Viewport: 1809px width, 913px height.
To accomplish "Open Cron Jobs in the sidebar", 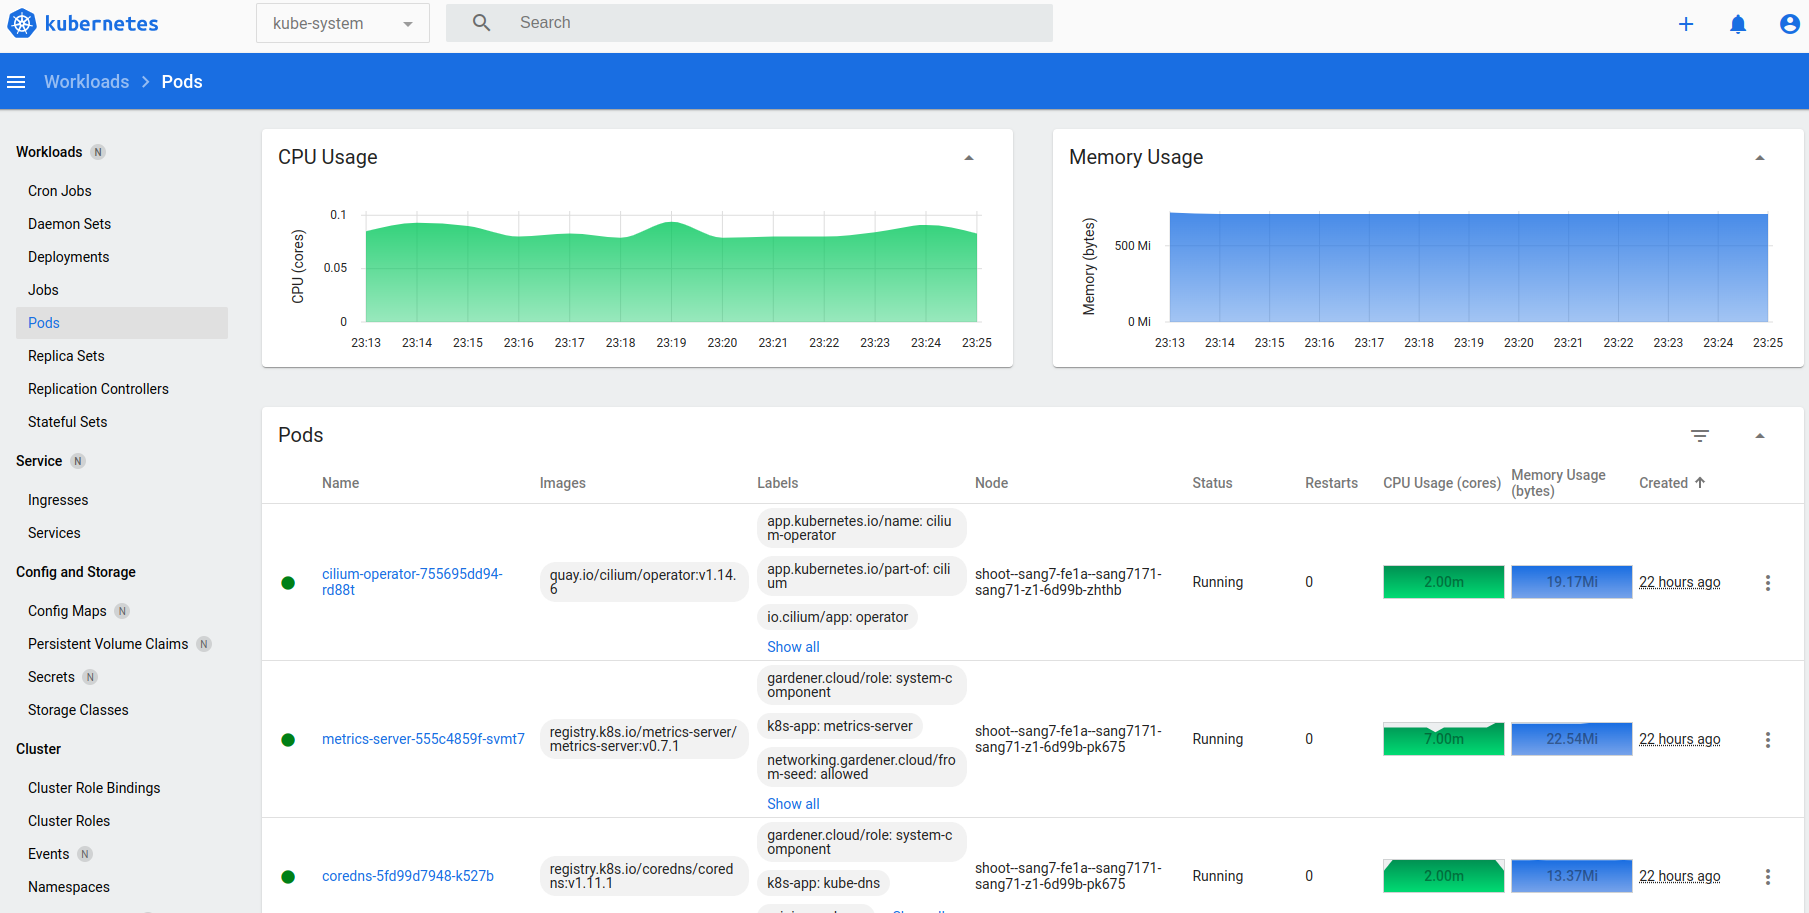I will [60, 191].
